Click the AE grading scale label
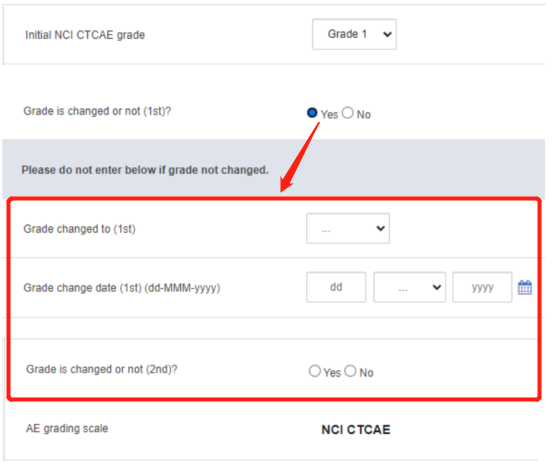The width and height of the screenshot is (553, 465). (x=67, y=429)
